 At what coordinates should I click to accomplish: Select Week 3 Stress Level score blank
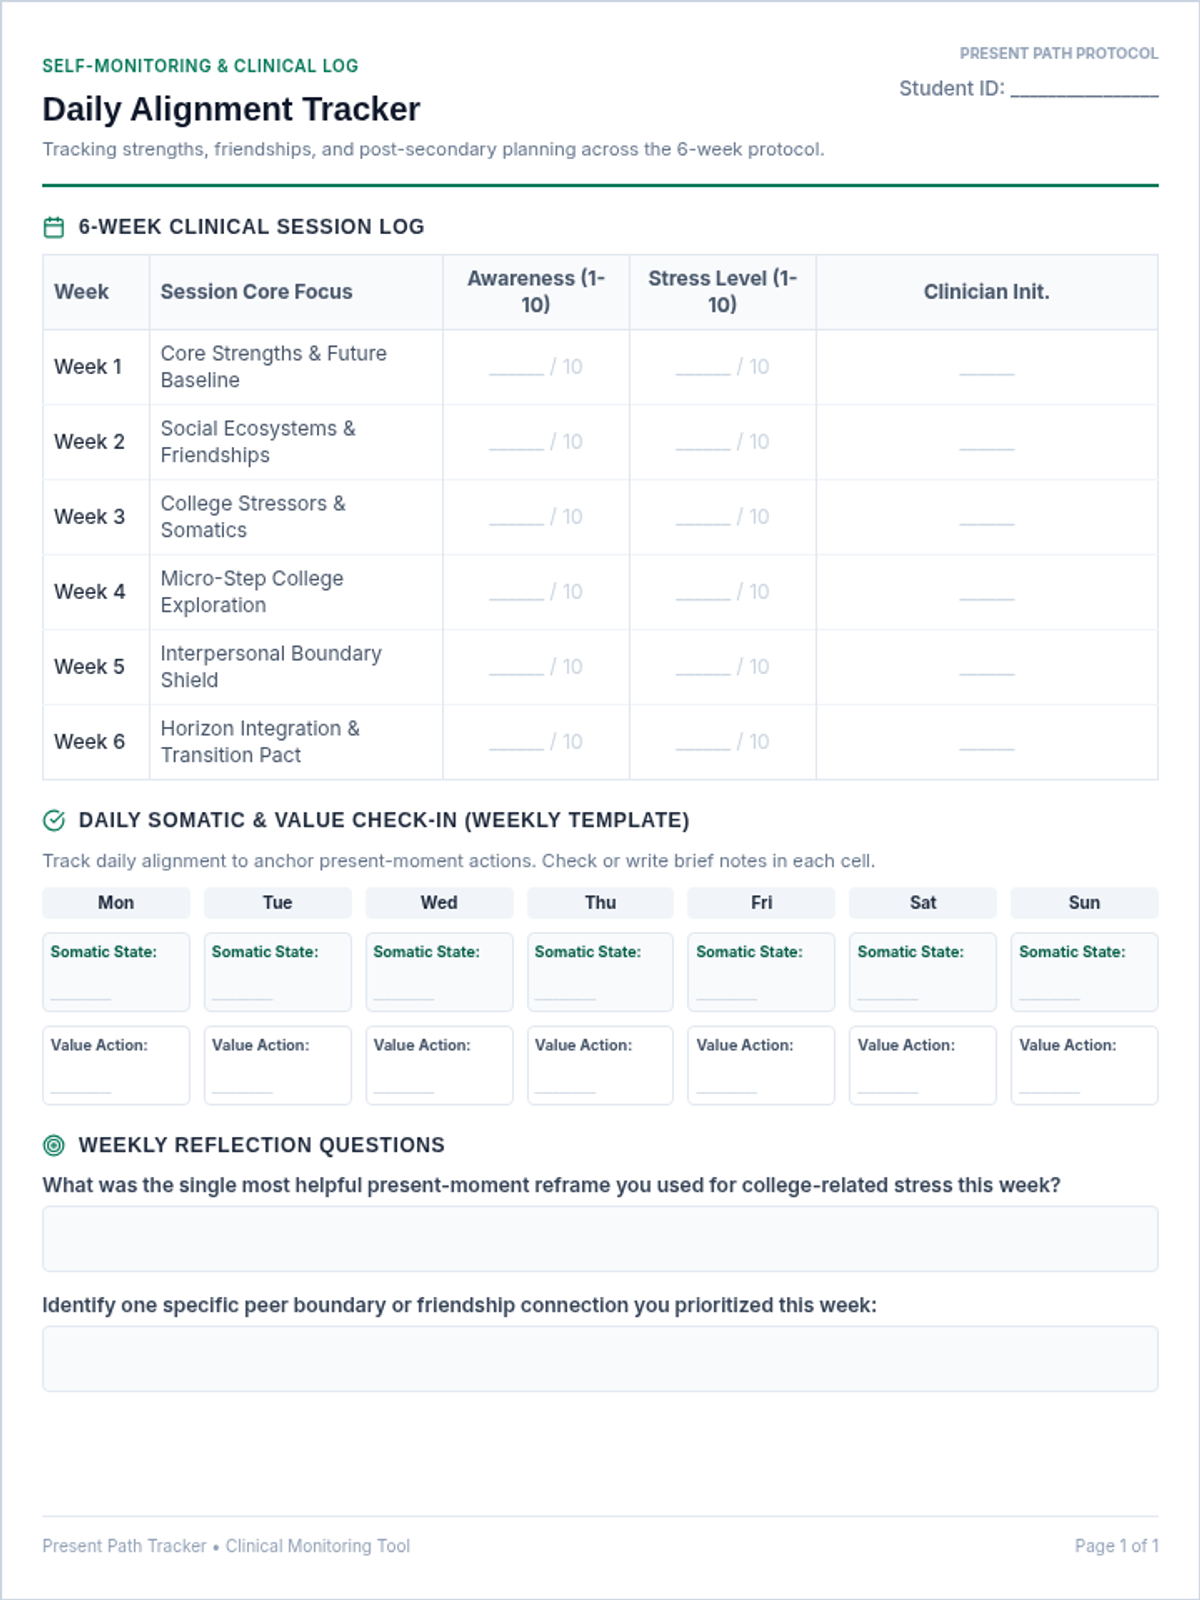(703, 518)
